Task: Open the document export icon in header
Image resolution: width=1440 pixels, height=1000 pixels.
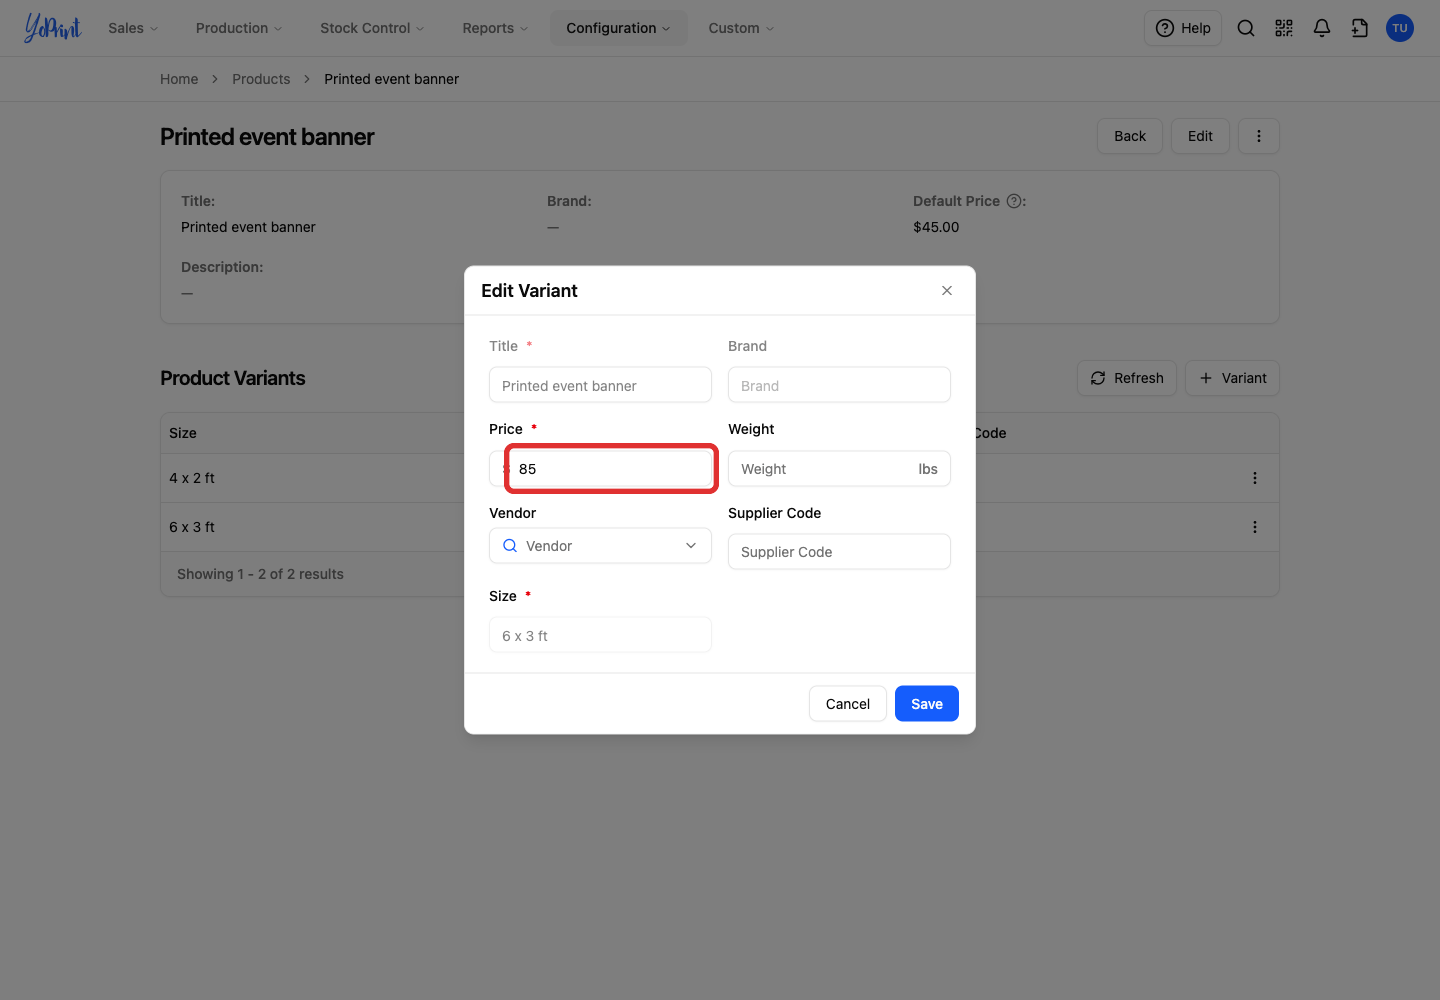Action: coord(1360,28)
